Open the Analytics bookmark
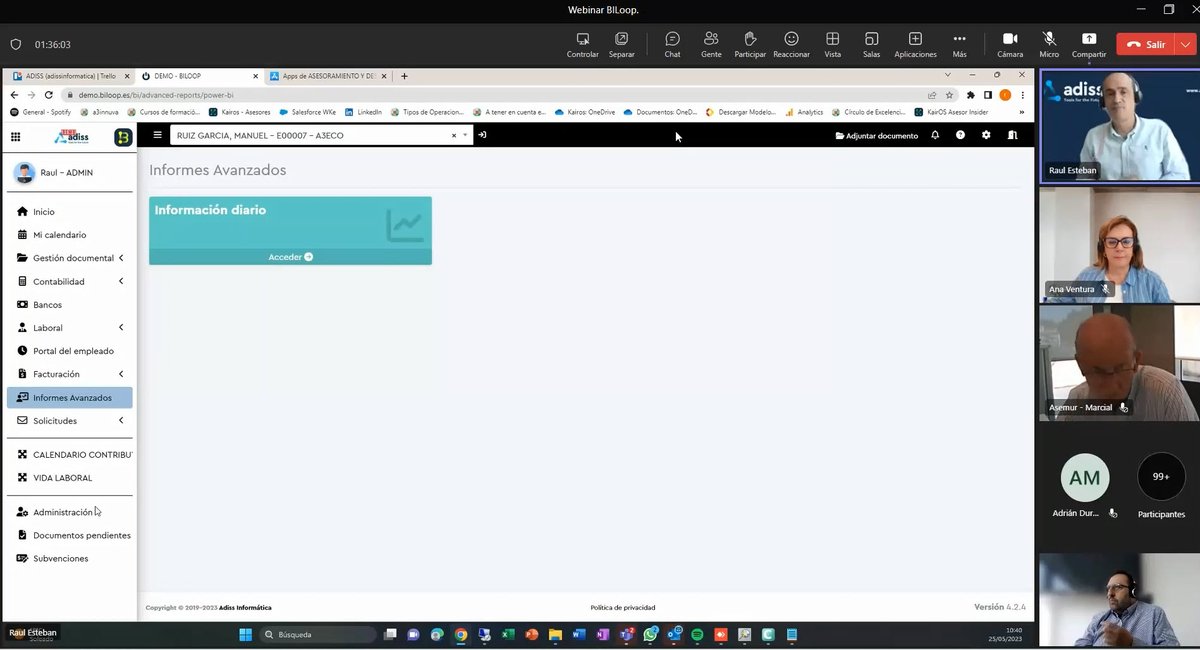The height and width of the screenshot is (650, 1200). (803, 112)
